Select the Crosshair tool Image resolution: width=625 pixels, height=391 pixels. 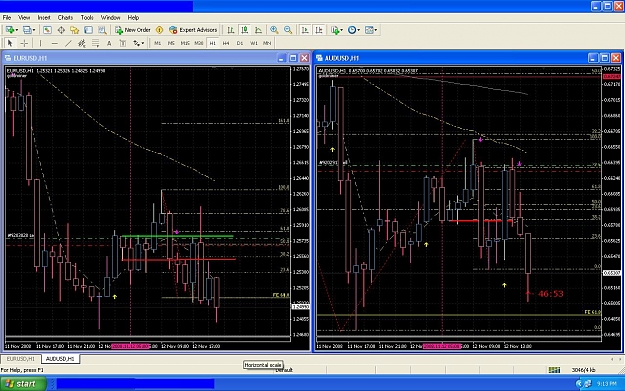tap(24, 43)
